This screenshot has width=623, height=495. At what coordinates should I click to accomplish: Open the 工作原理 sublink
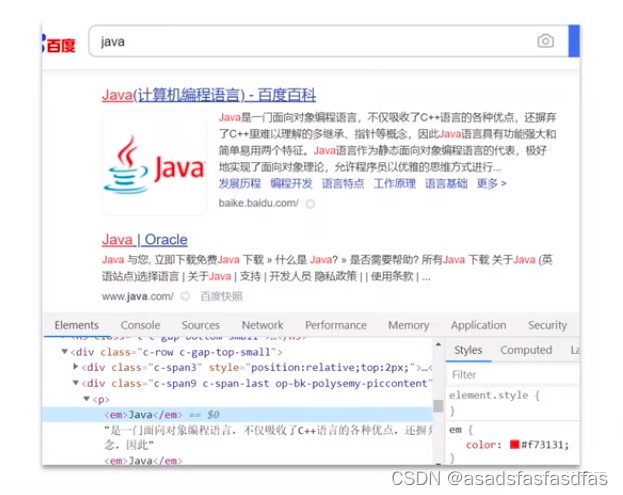coord(395,183)
